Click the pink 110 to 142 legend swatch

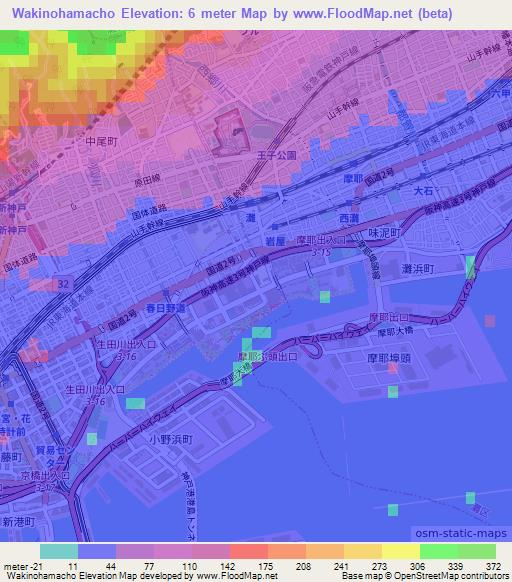[211, 551]
